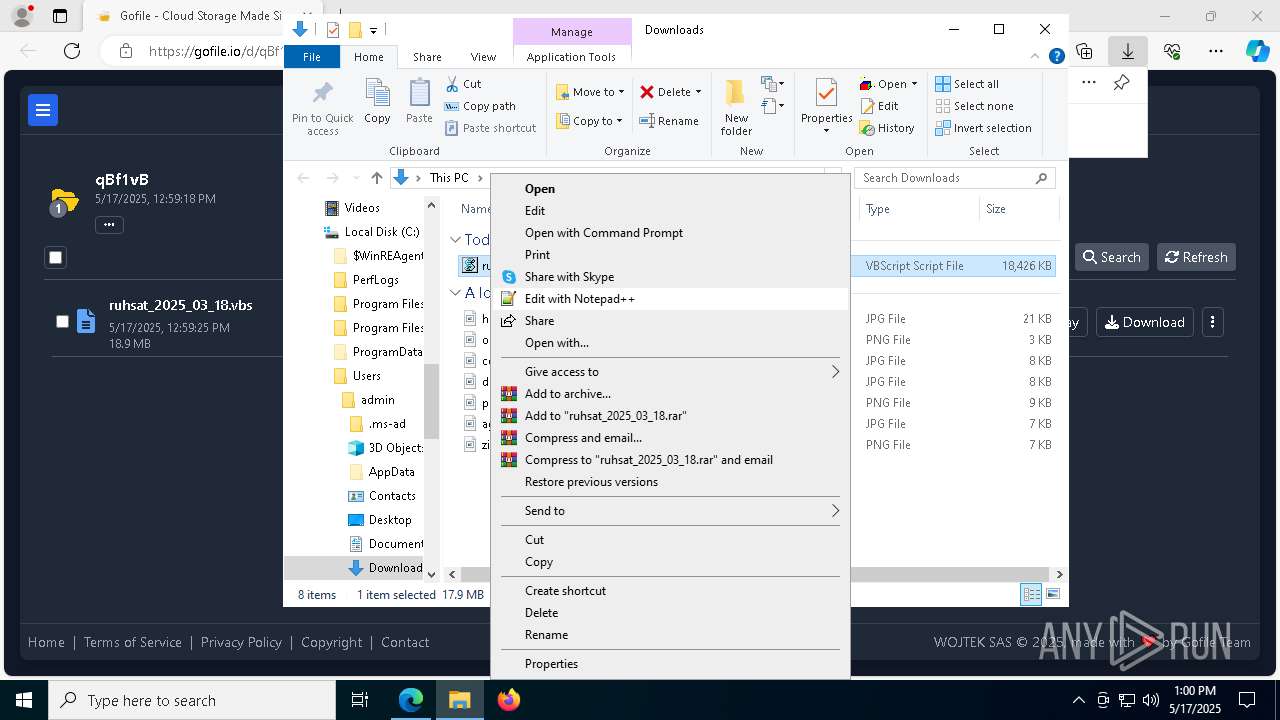The height and width of the screenshot is (720, 1280).
Task: Tick the select-all checkbox in Gofile
Action: pos(56,258)
